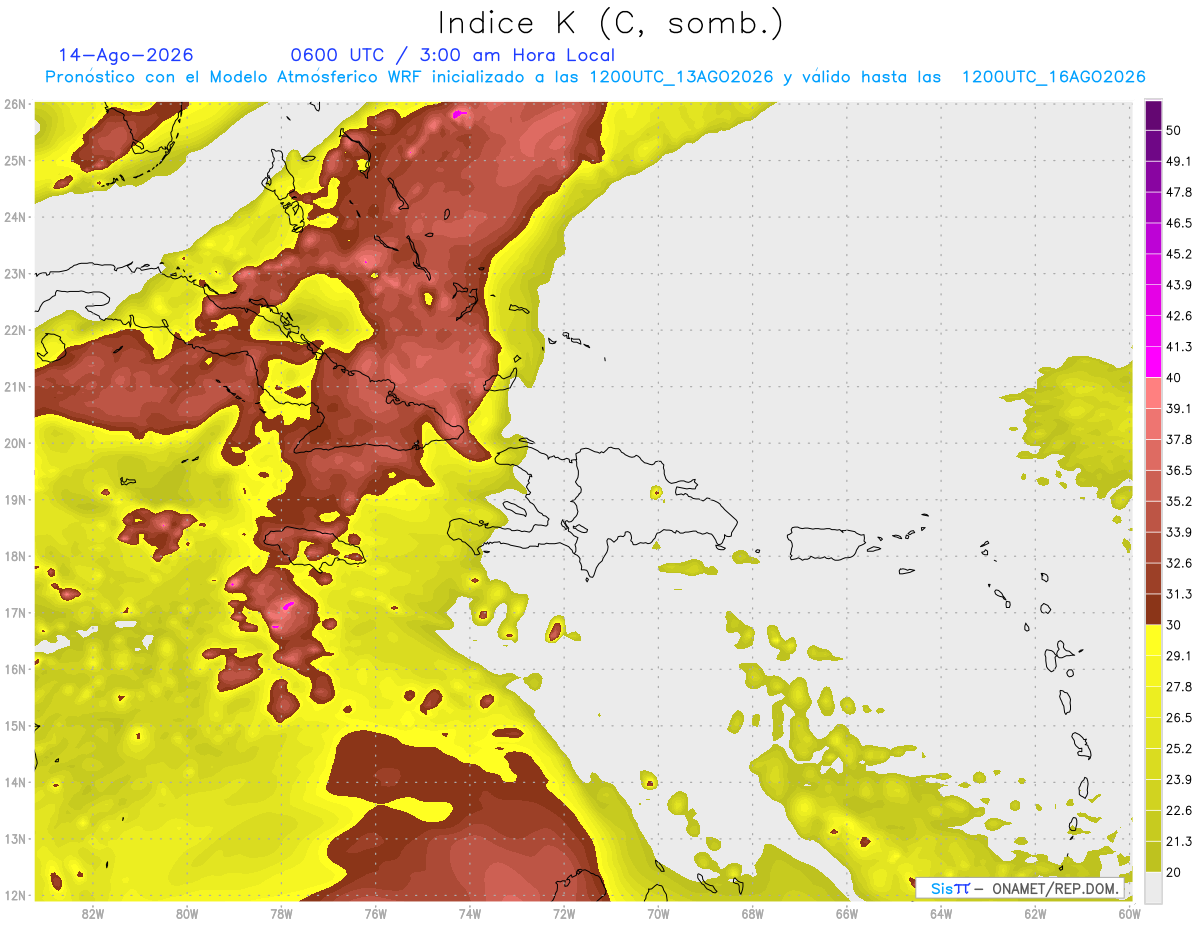Click the colorbar value "31.3"
This screenshot has width=1200, height=927.
point(1179,594)
